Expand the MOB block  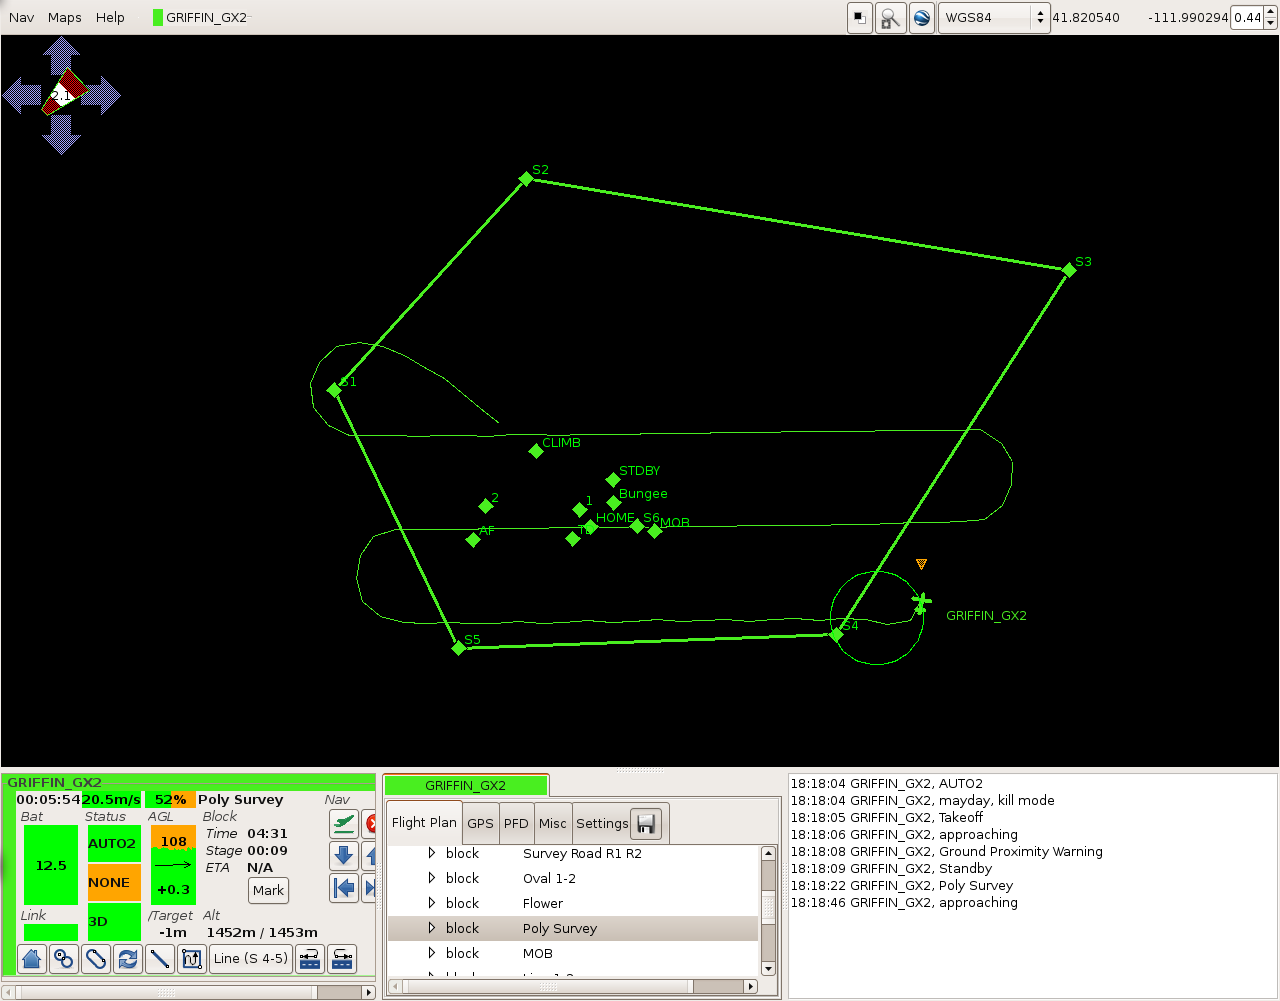(x=432, y=953)
